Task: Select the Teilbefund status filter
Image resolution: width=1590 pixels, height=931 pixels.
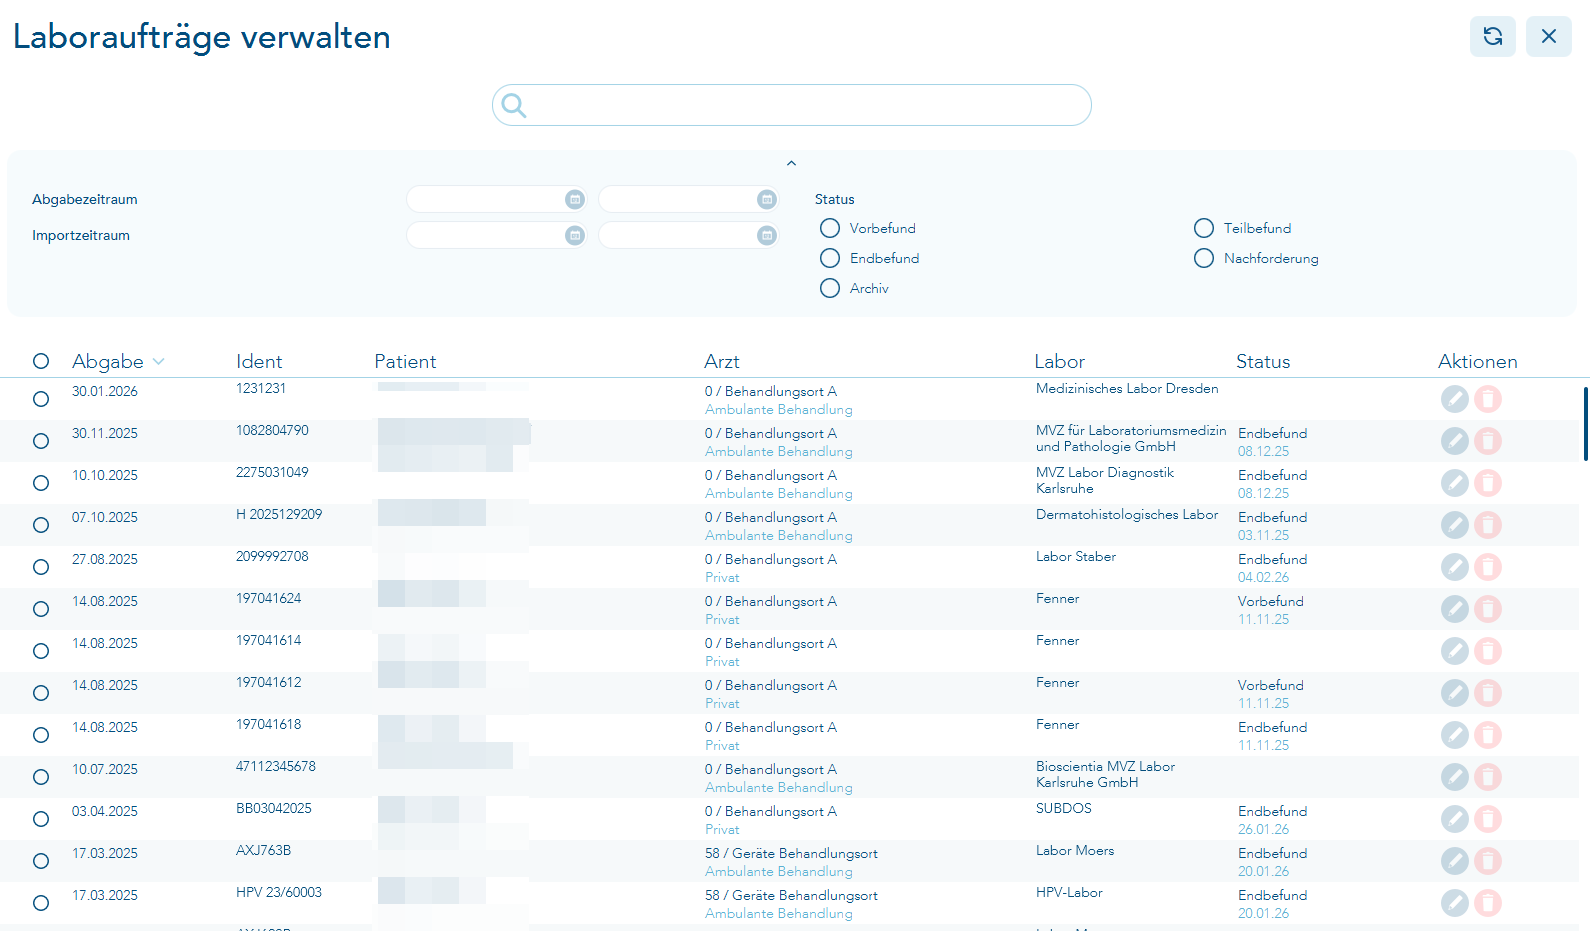Action: point(1204,229)
